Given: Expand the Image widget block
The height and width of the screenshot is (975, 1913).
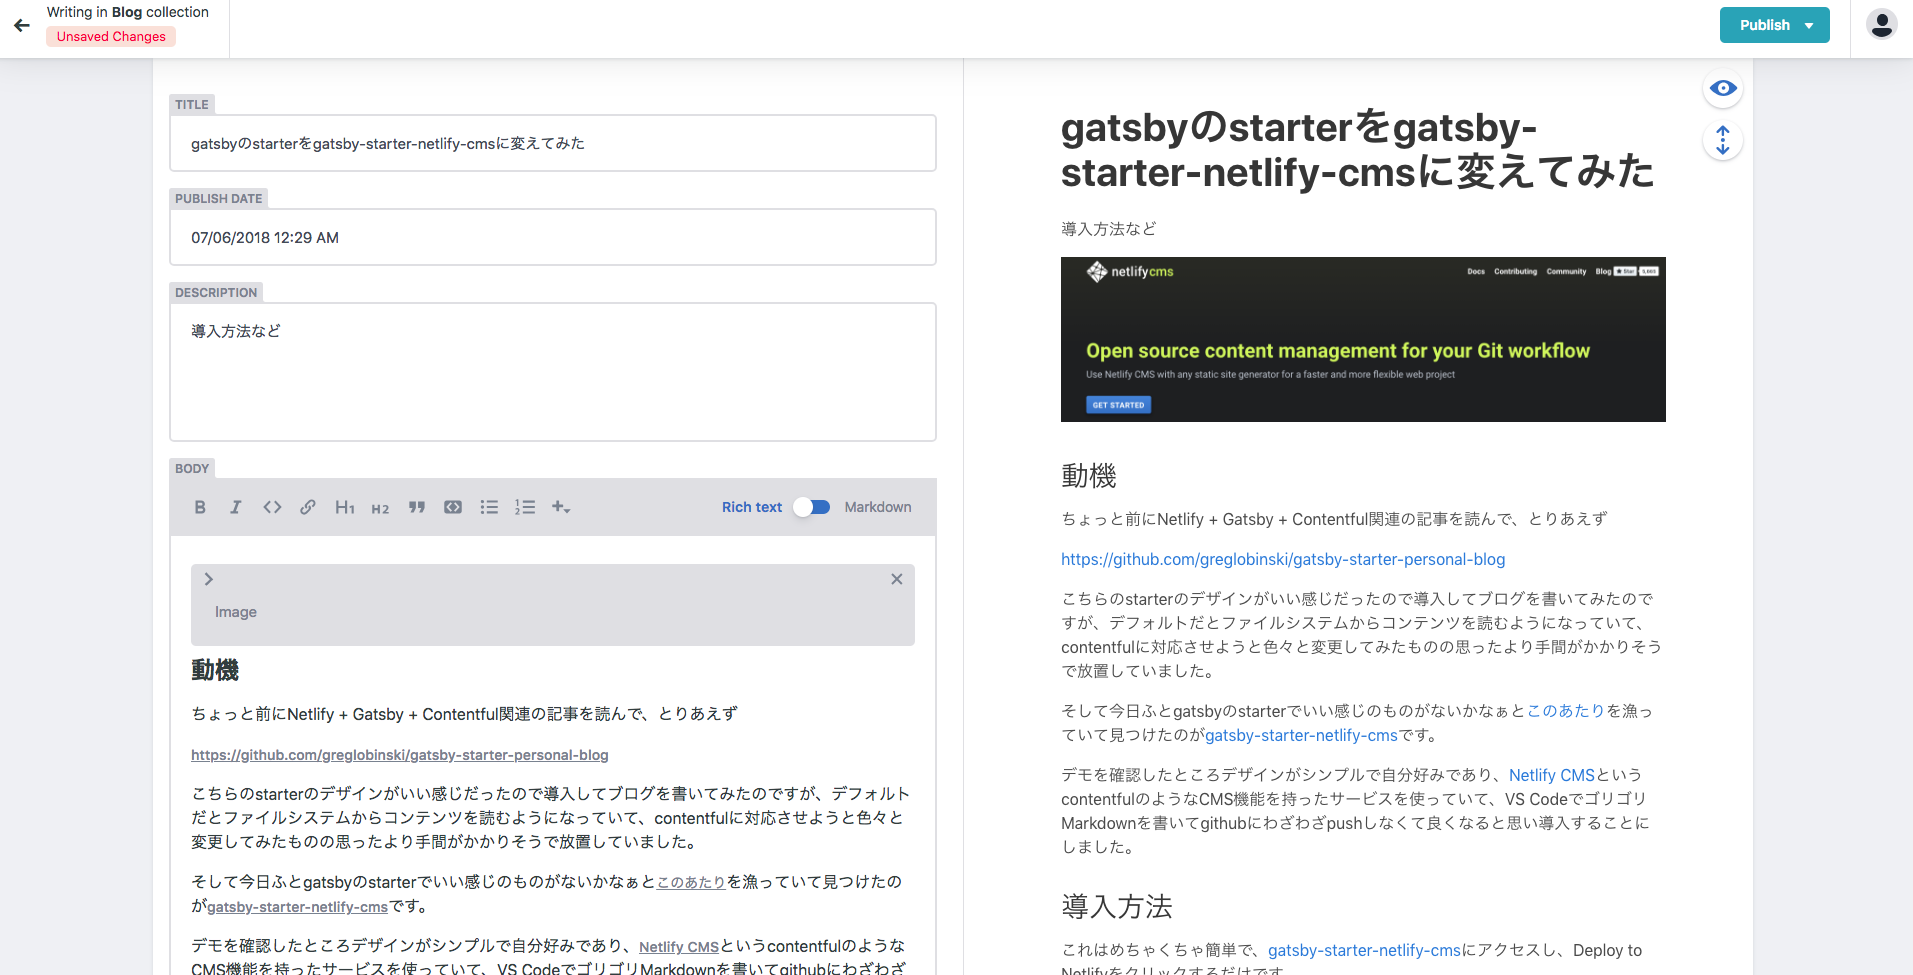Looking at the screenshot, I should pyautogui.click(x=209, y=579).
